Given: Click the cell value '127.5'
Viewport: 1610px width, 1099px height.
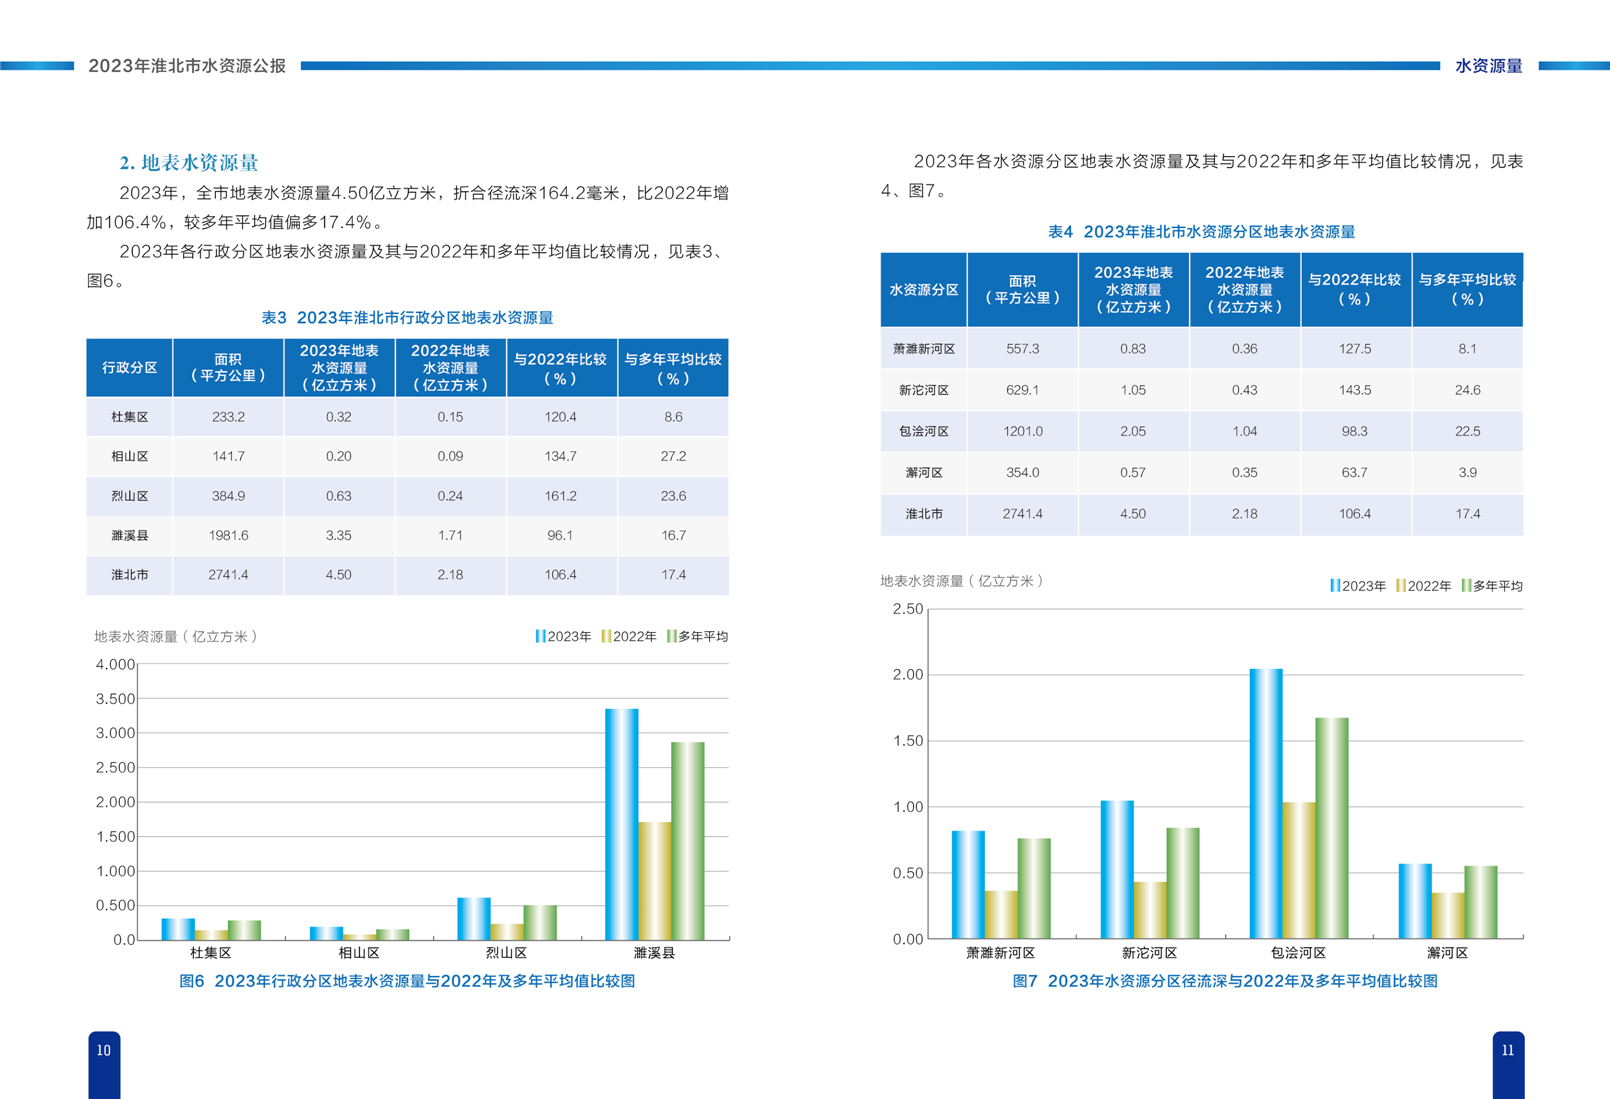Looking at the screenshot, I should pos(1355,349).
